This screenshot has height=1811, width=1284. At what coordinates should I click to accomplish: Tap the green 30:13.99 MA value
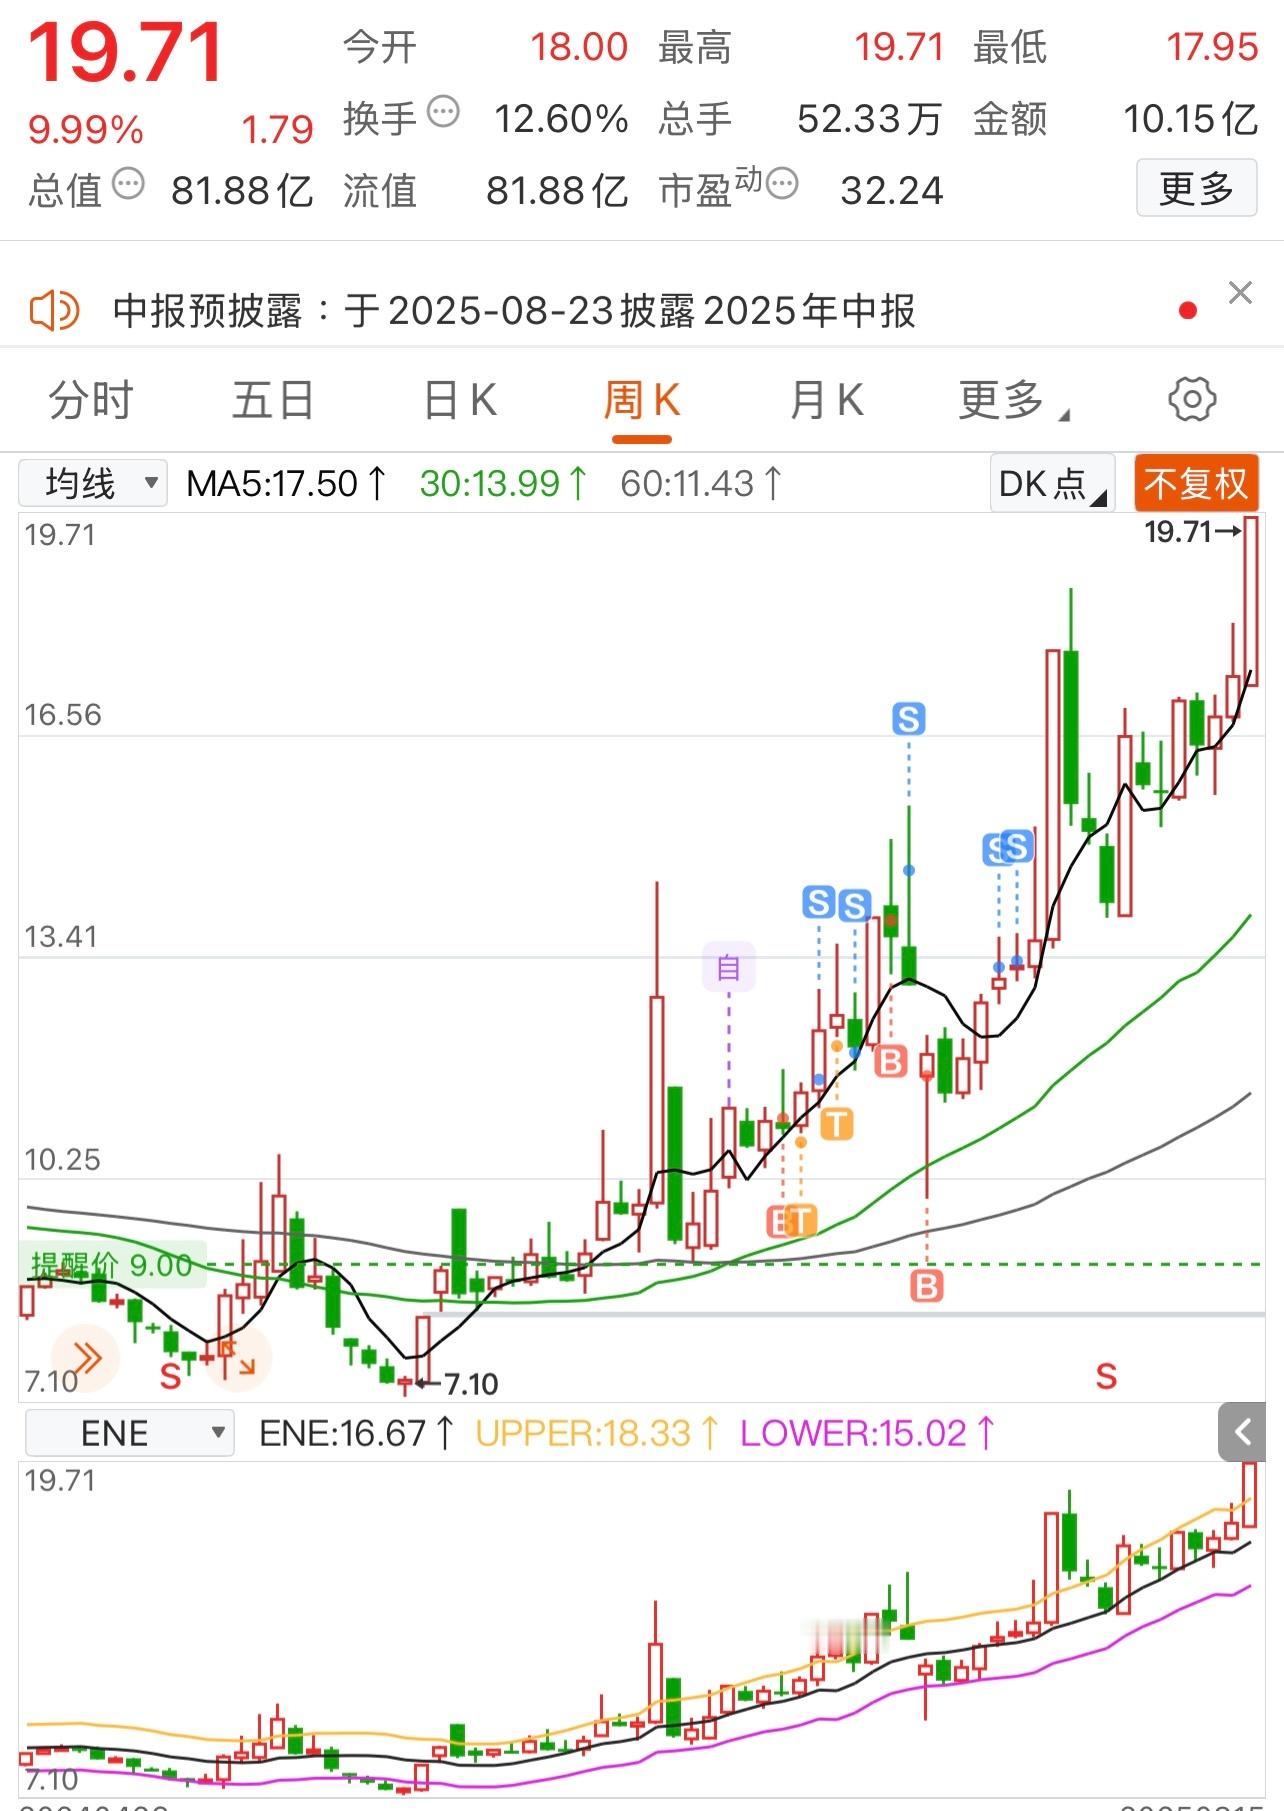coord(503,484)
